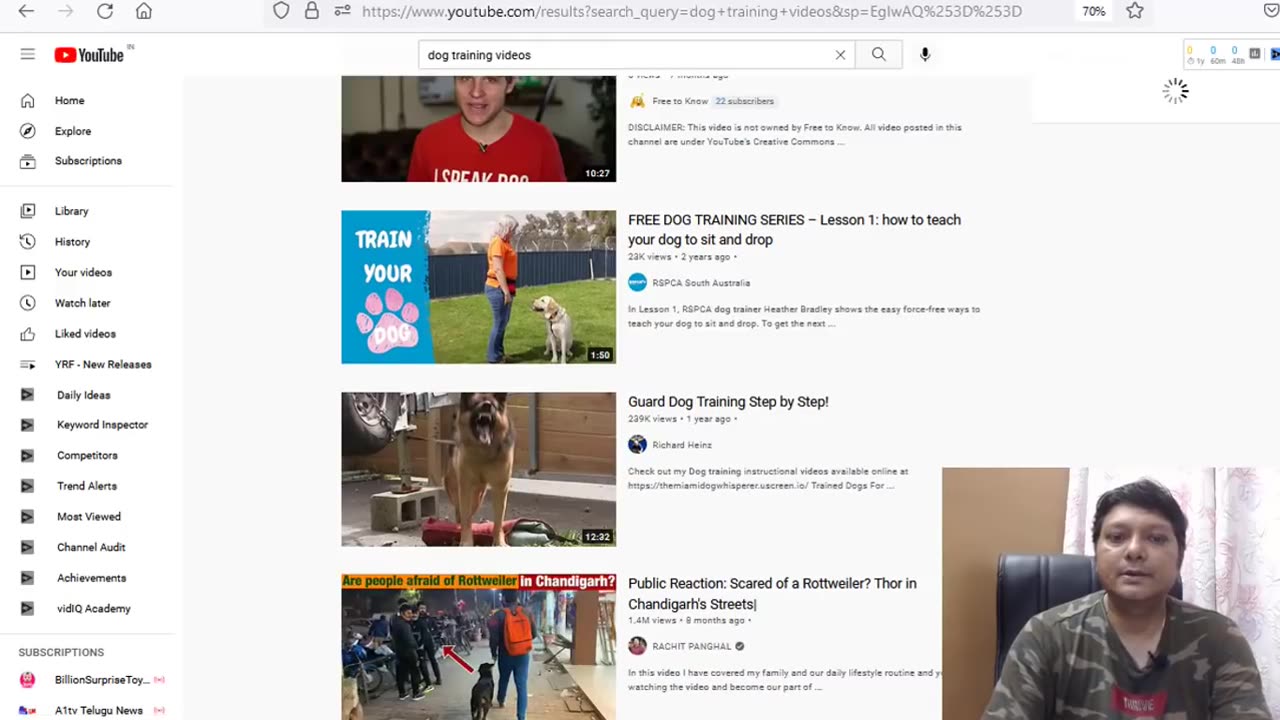Screen dimensions: 1280x720
Task: Open Guard Dog Training Step by Step title
Action: point(728,402)
